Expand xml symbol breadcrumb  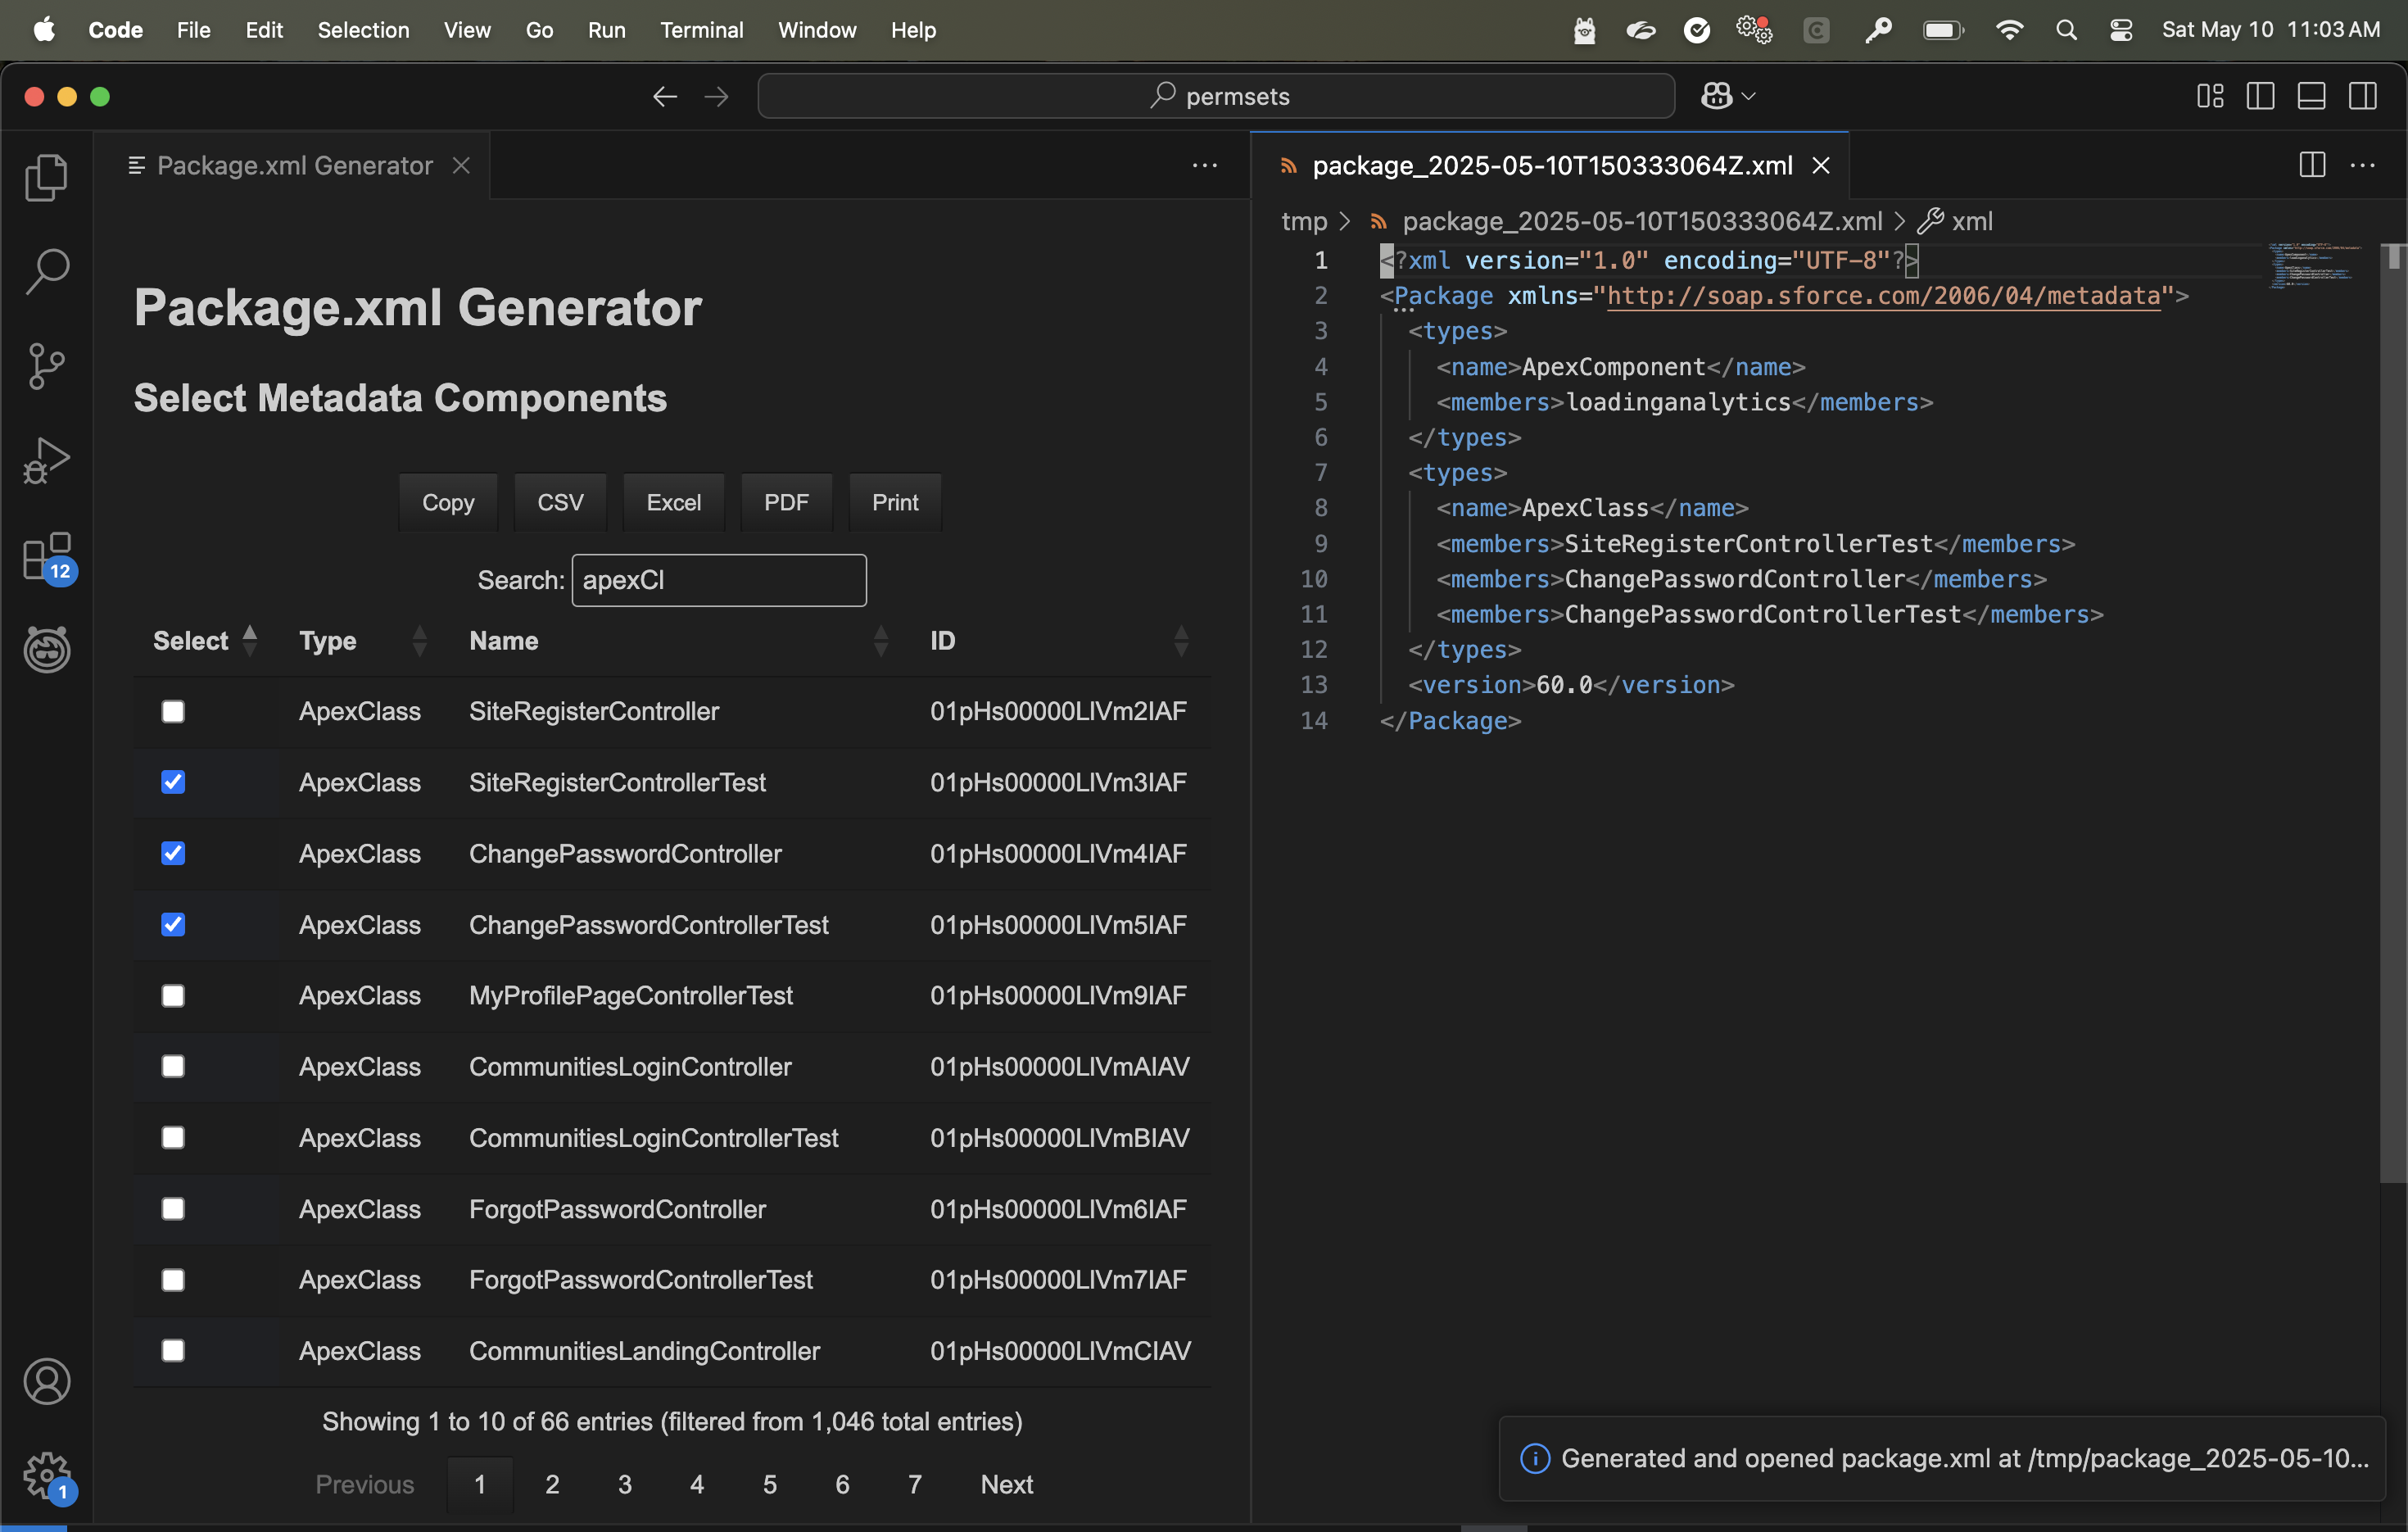[x=1956, y=221]
